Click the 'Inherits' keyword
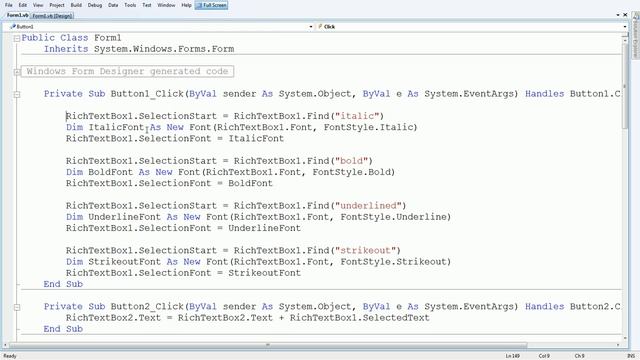640x360 pixels. 66,49
